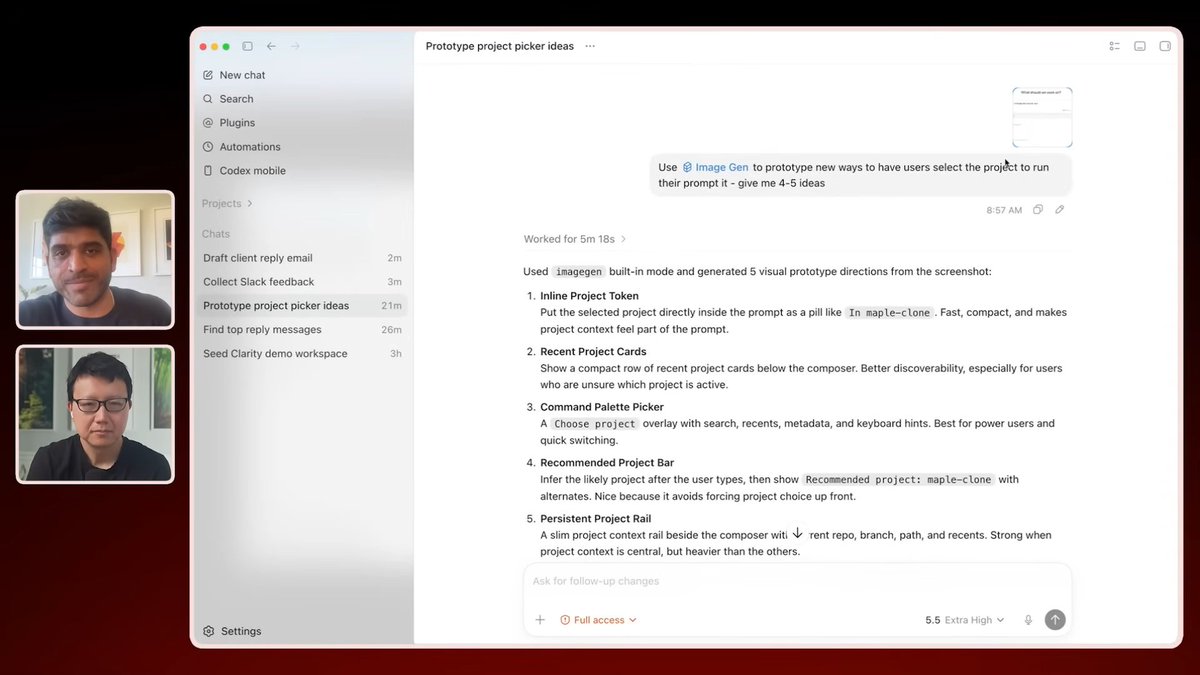Click the Recent Project Cards heading
The height and width of the screenshot is (675, 1200).
[x=593, y=352]
